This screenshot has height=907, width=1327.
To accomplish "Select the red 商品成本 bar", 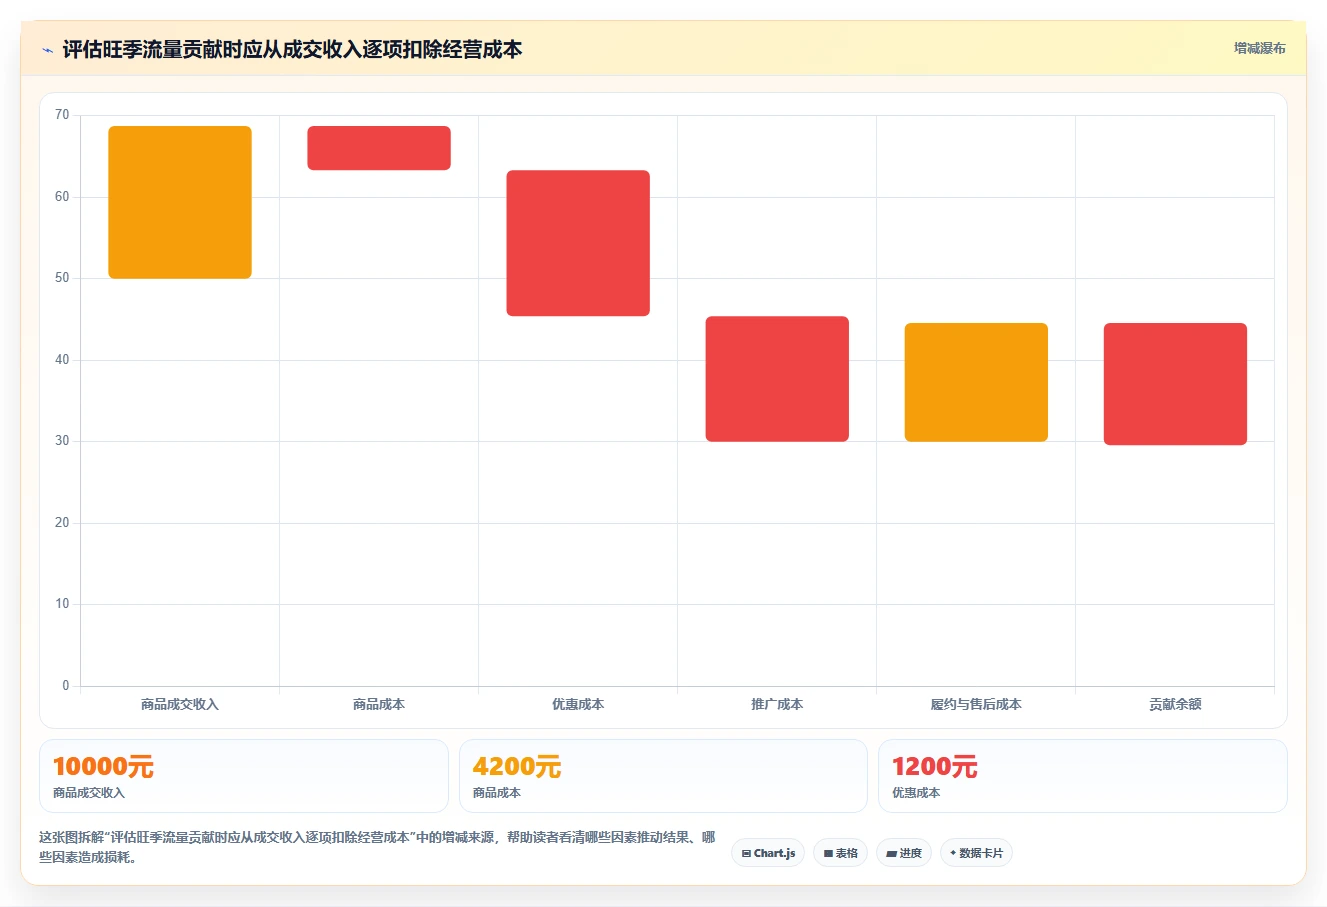I will pyautogui.click(x=379, y=148).
